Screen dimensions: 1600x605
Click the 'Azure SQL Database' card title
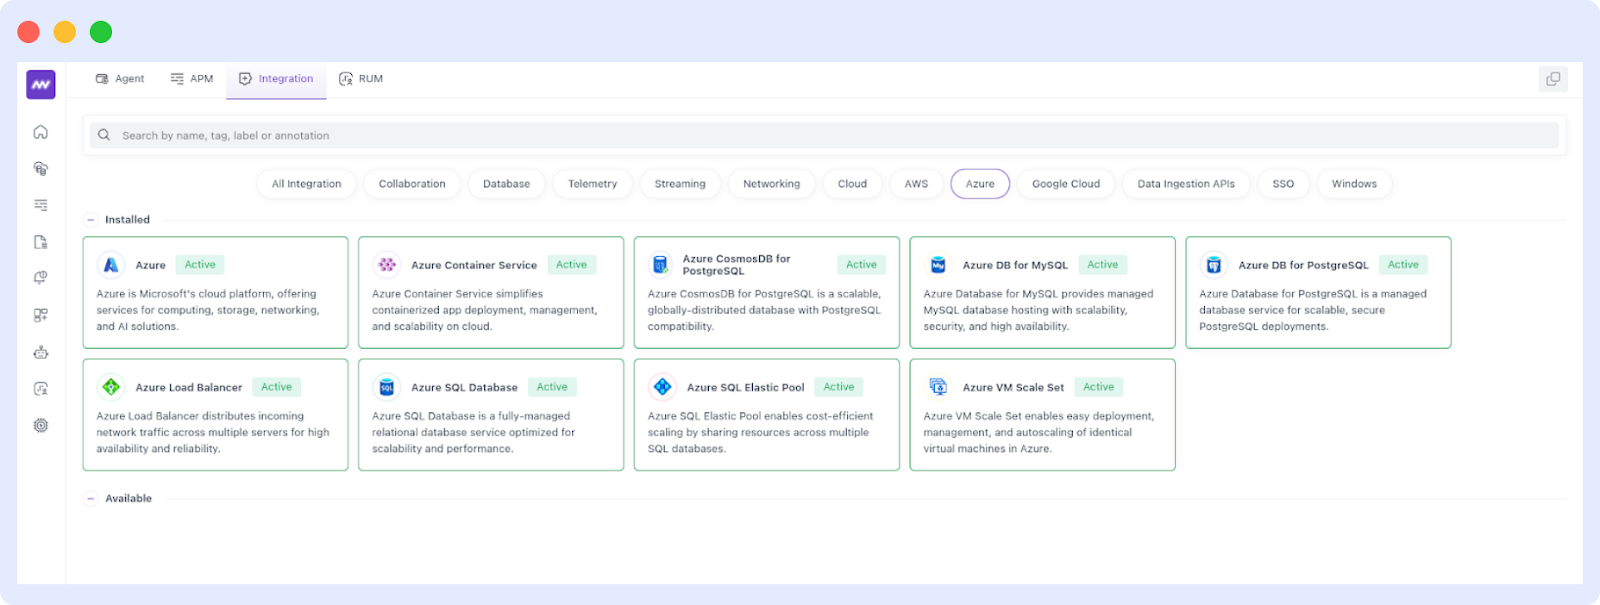point(464,388)
